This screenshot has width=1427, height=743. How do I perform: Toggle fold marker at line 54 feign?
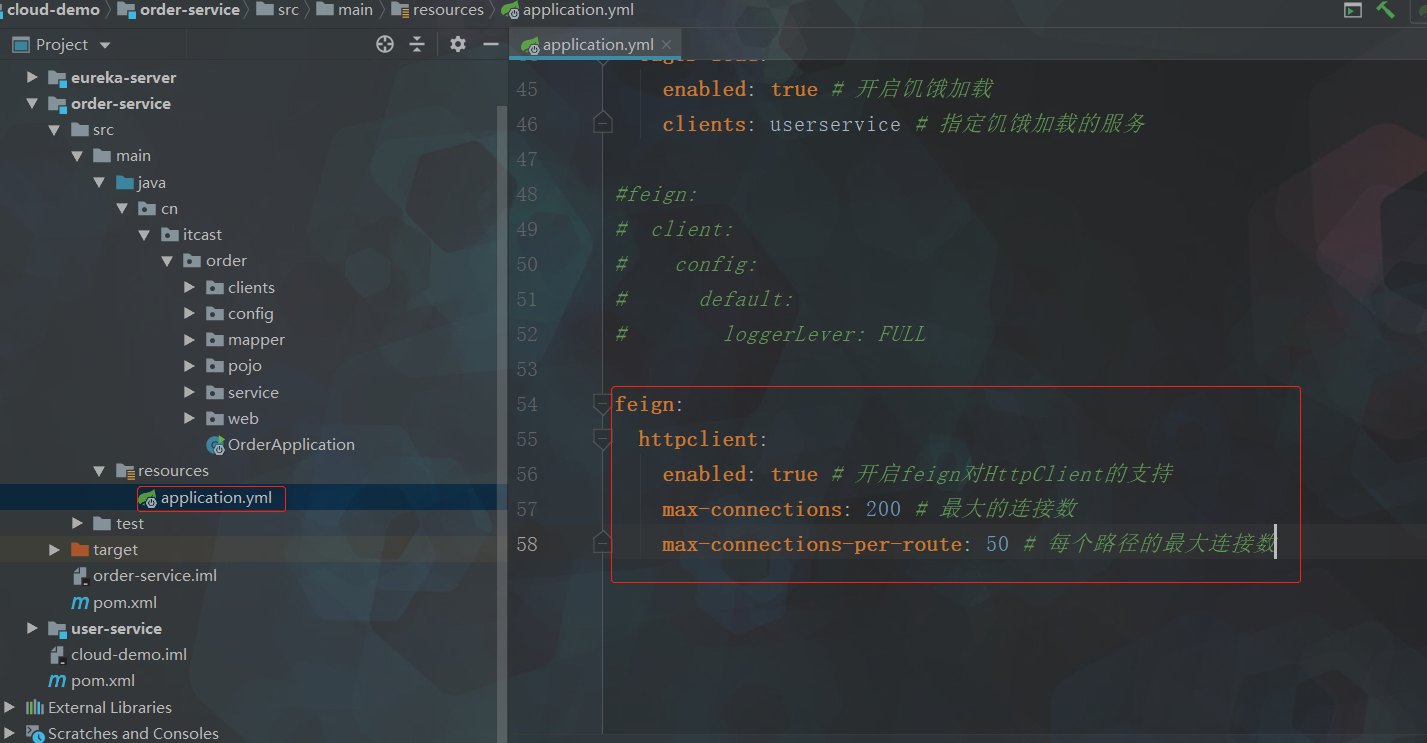pos(602,404)
